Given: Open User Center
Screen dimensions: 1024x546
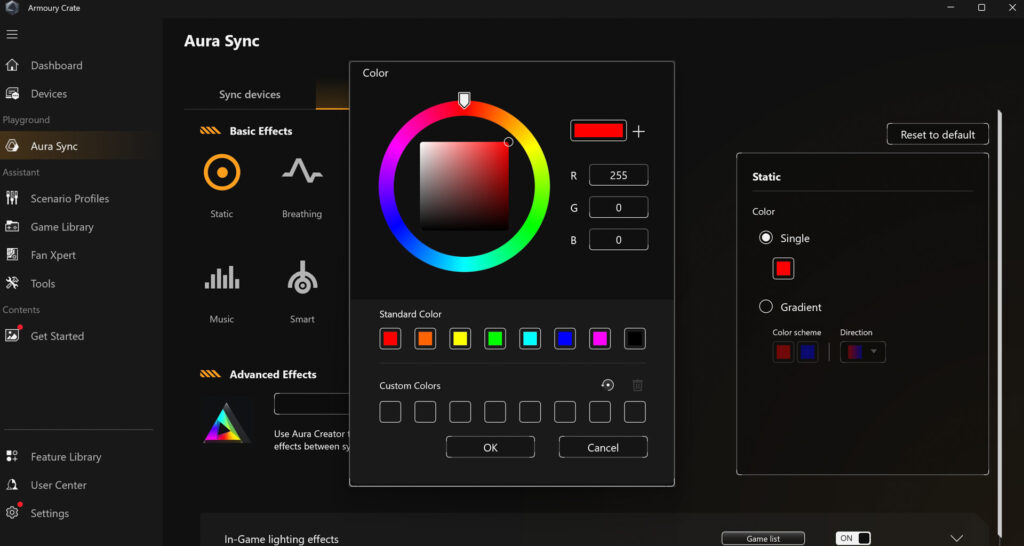Looking at the screenshot, I should click(x=58, y=485).
